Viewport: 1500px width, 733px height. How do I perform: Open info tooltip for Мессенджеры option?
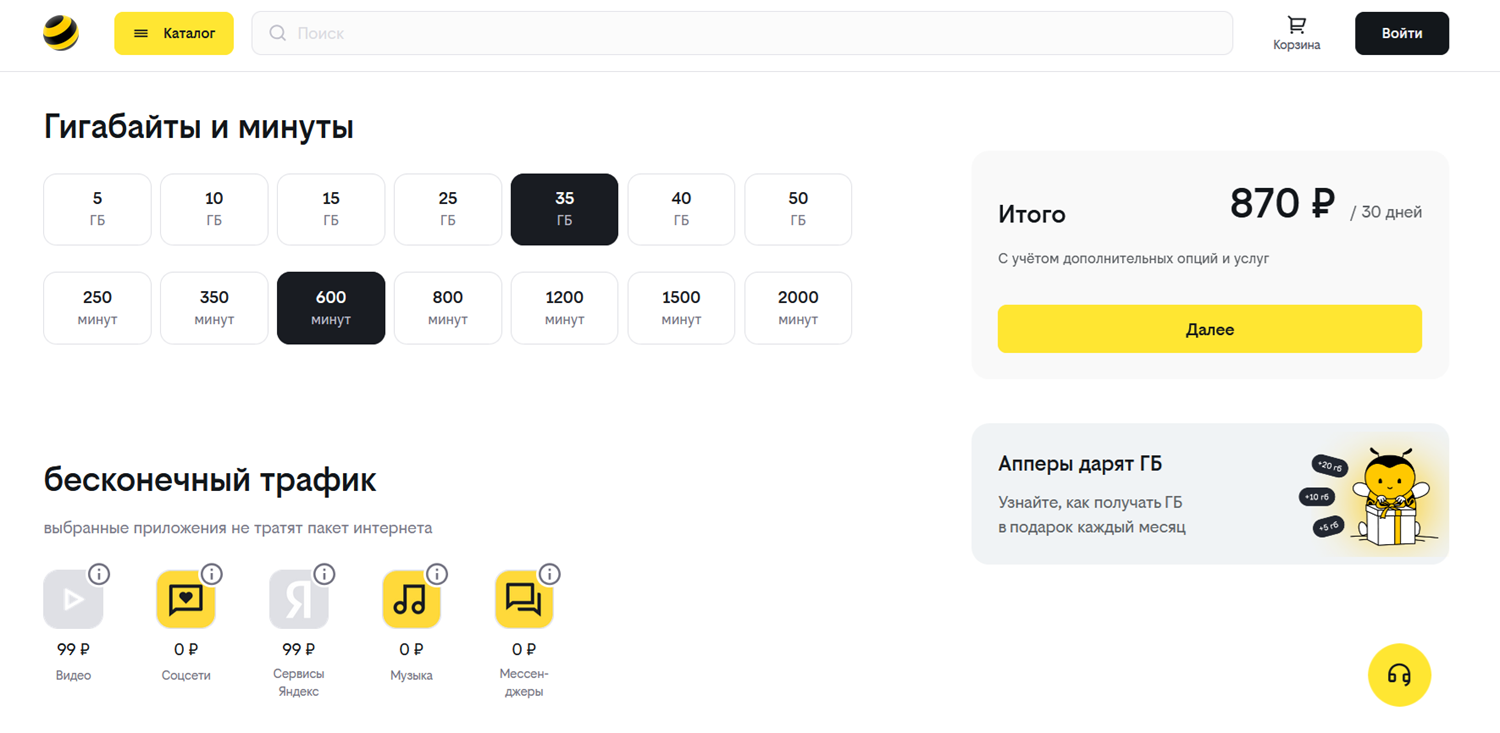pos(550,574)
